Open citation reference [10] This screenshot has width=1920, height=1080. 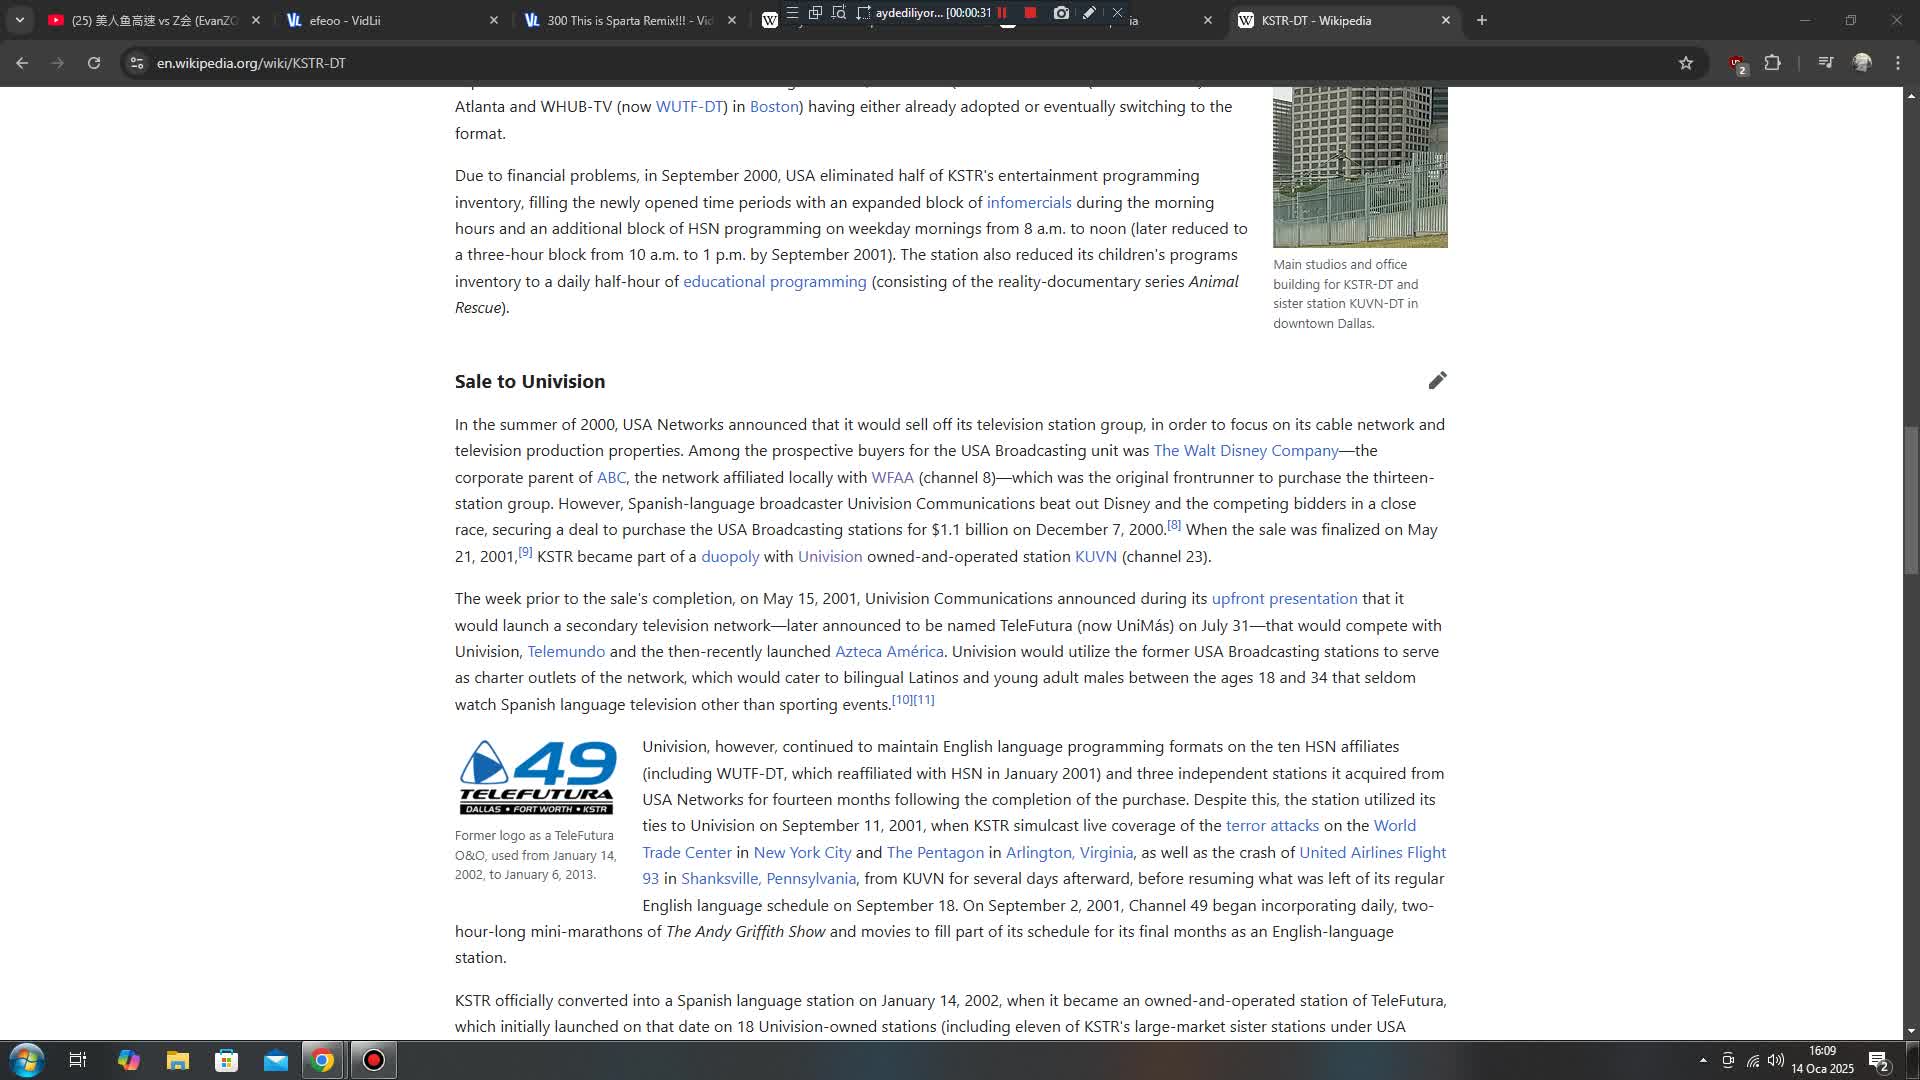[902, 700]
